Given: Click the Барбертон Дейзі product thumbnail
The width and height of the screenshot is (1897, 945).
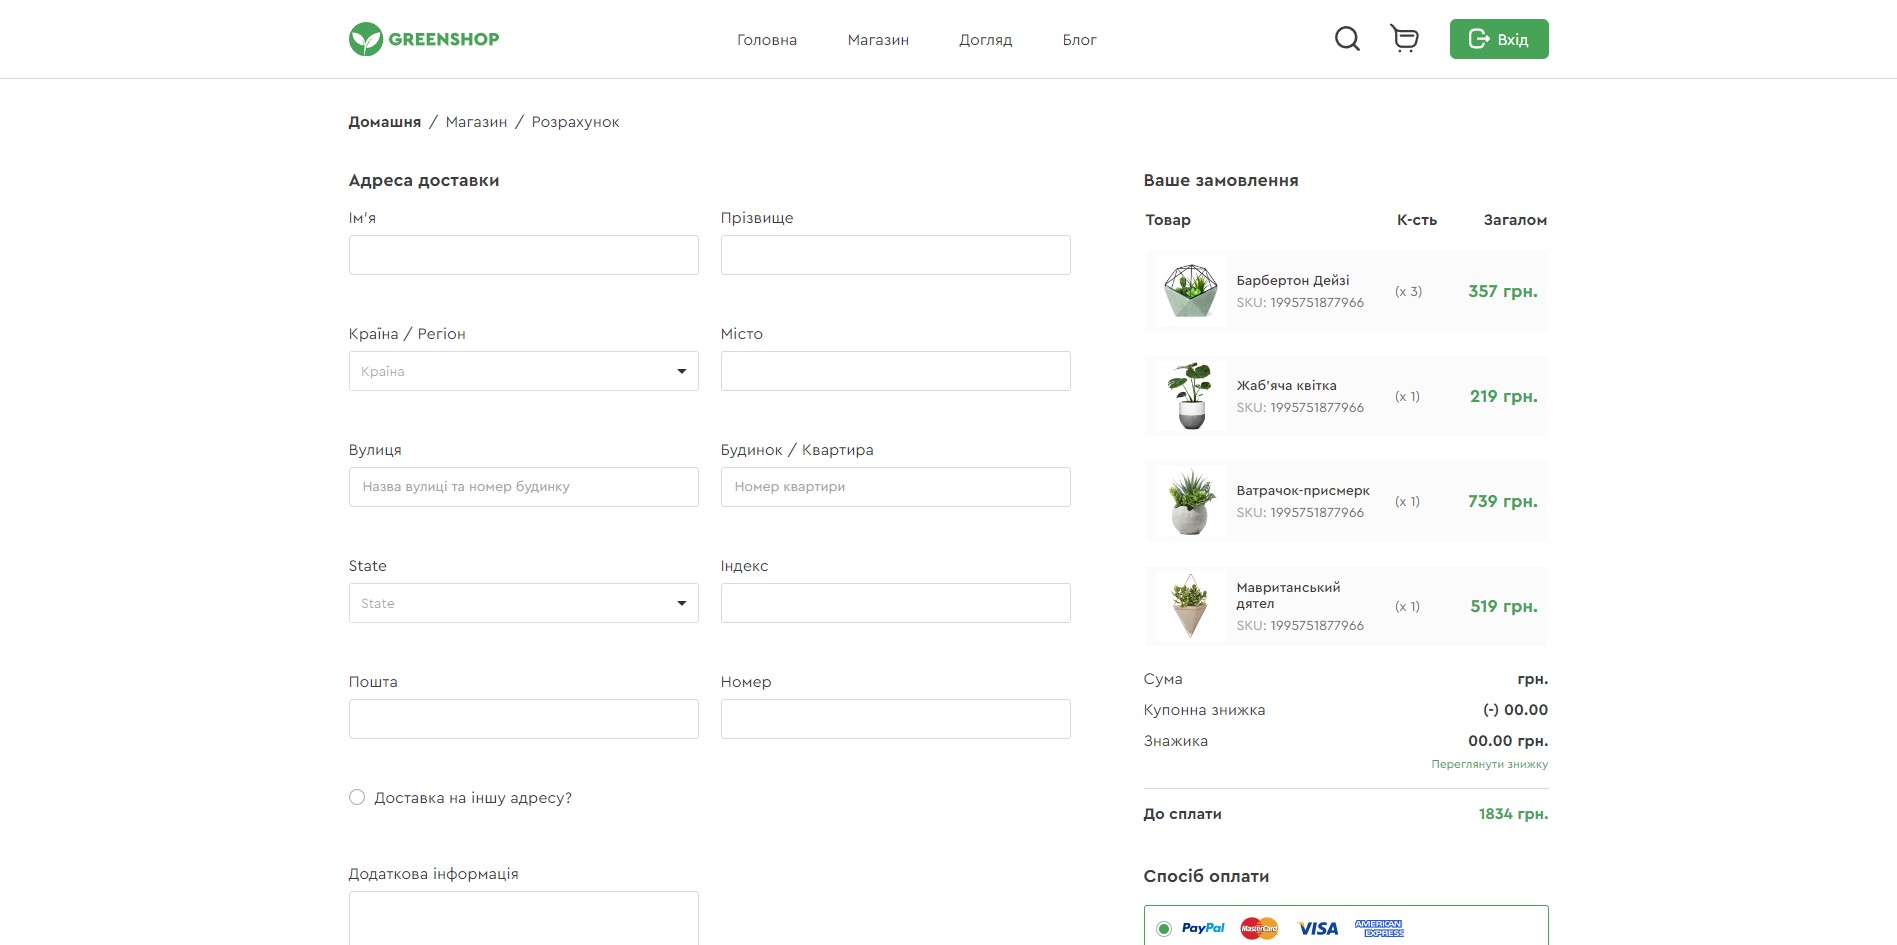Looking at the screenshot, I should (x=1191, y=291).
